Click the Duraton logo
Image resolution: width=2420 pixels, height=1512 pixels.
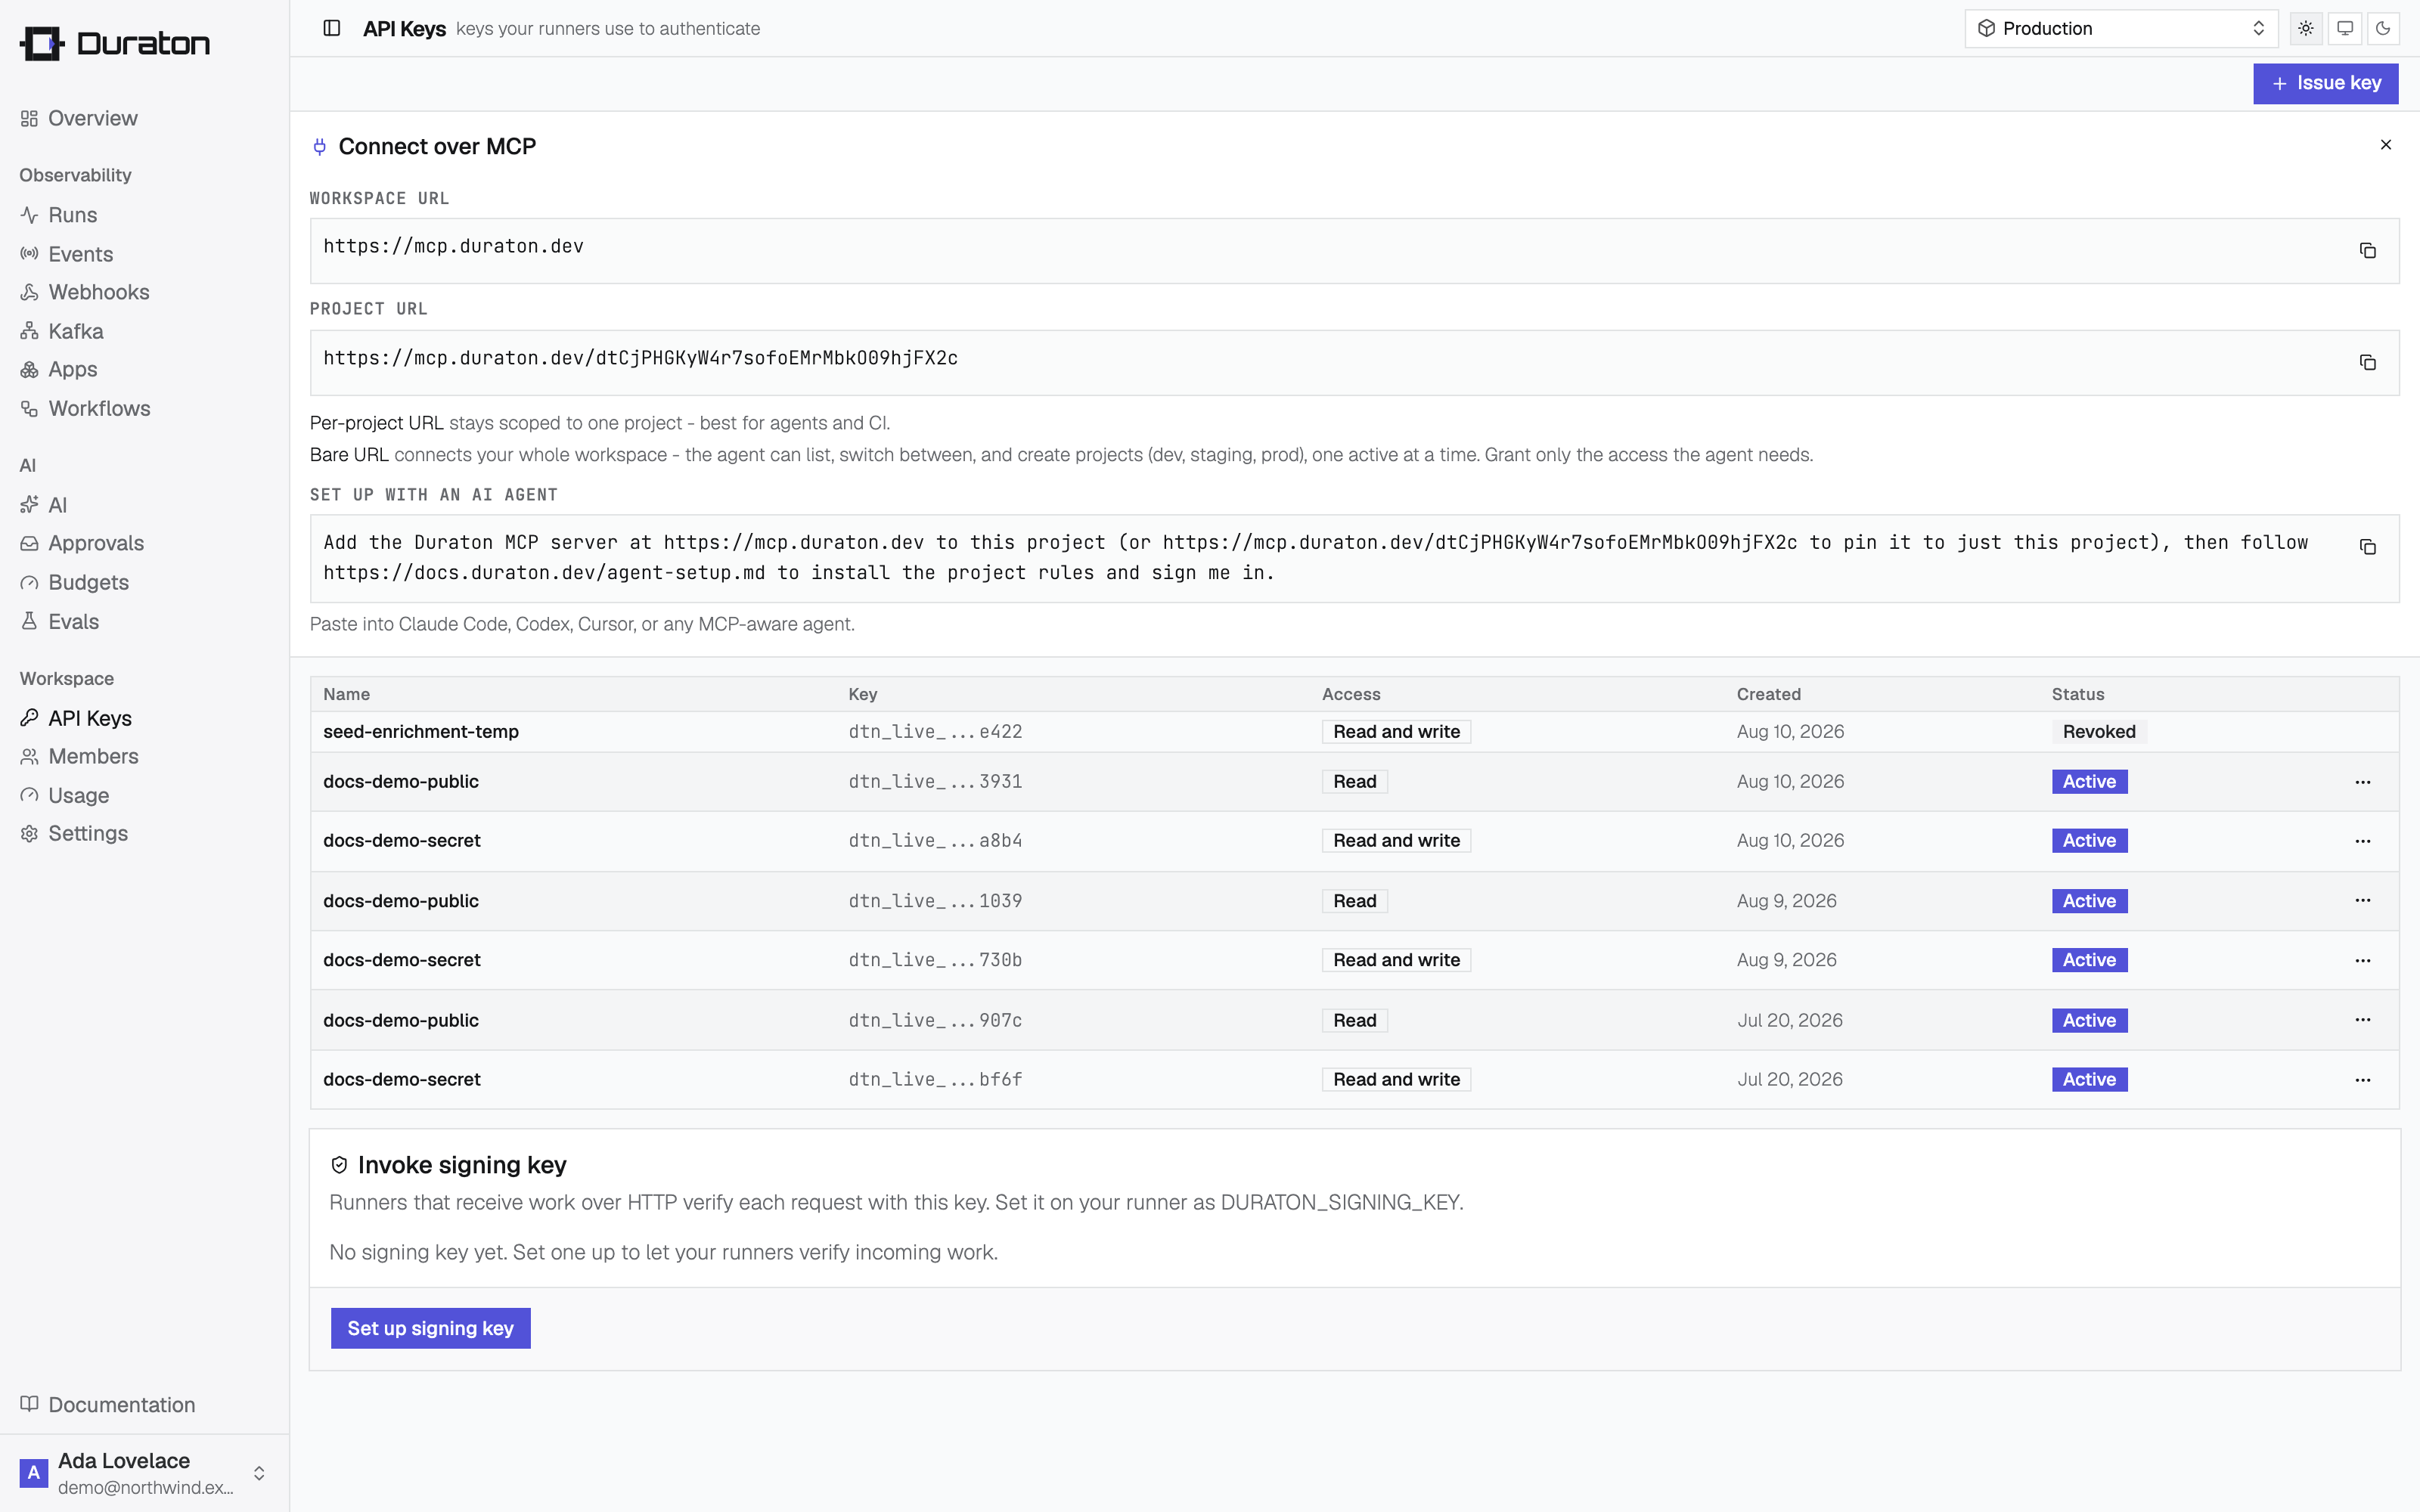click(115, 43)
